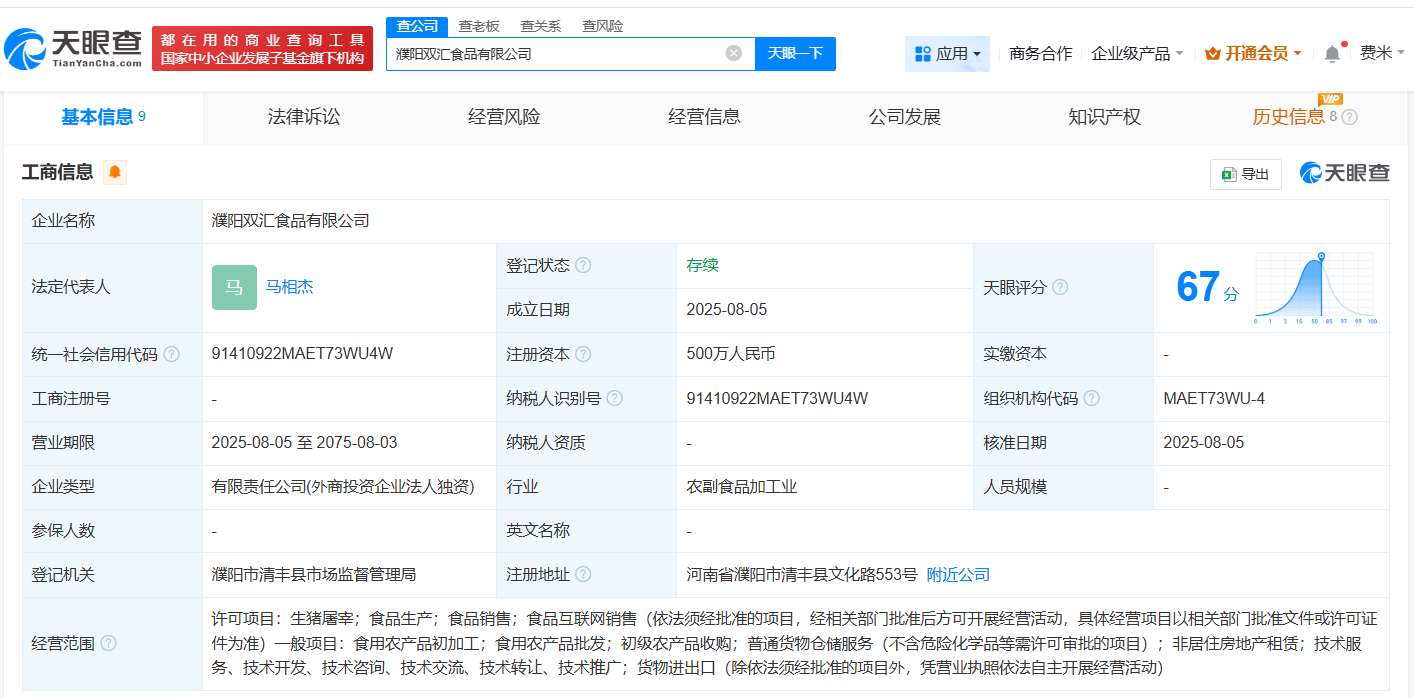Open the 附近公司 link

pos(958,574)
